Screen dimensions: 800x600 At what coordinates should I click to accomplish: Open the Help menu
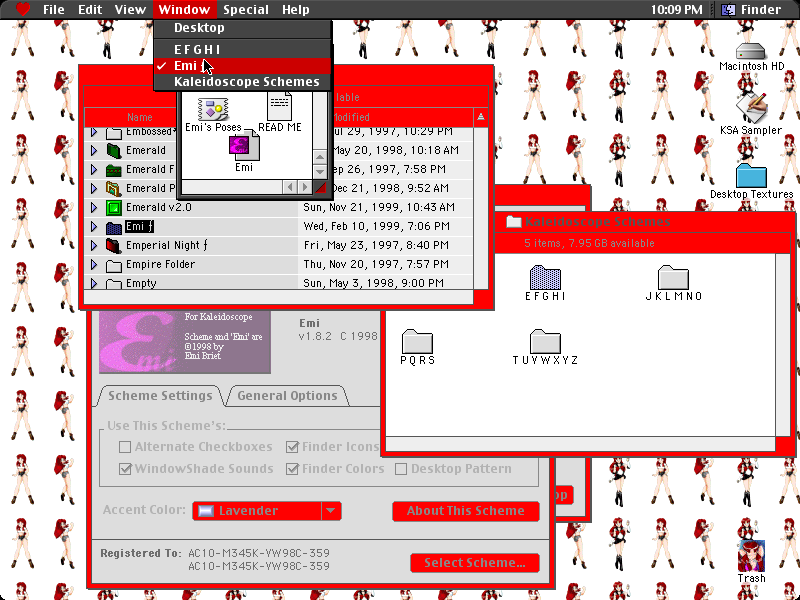295,9
